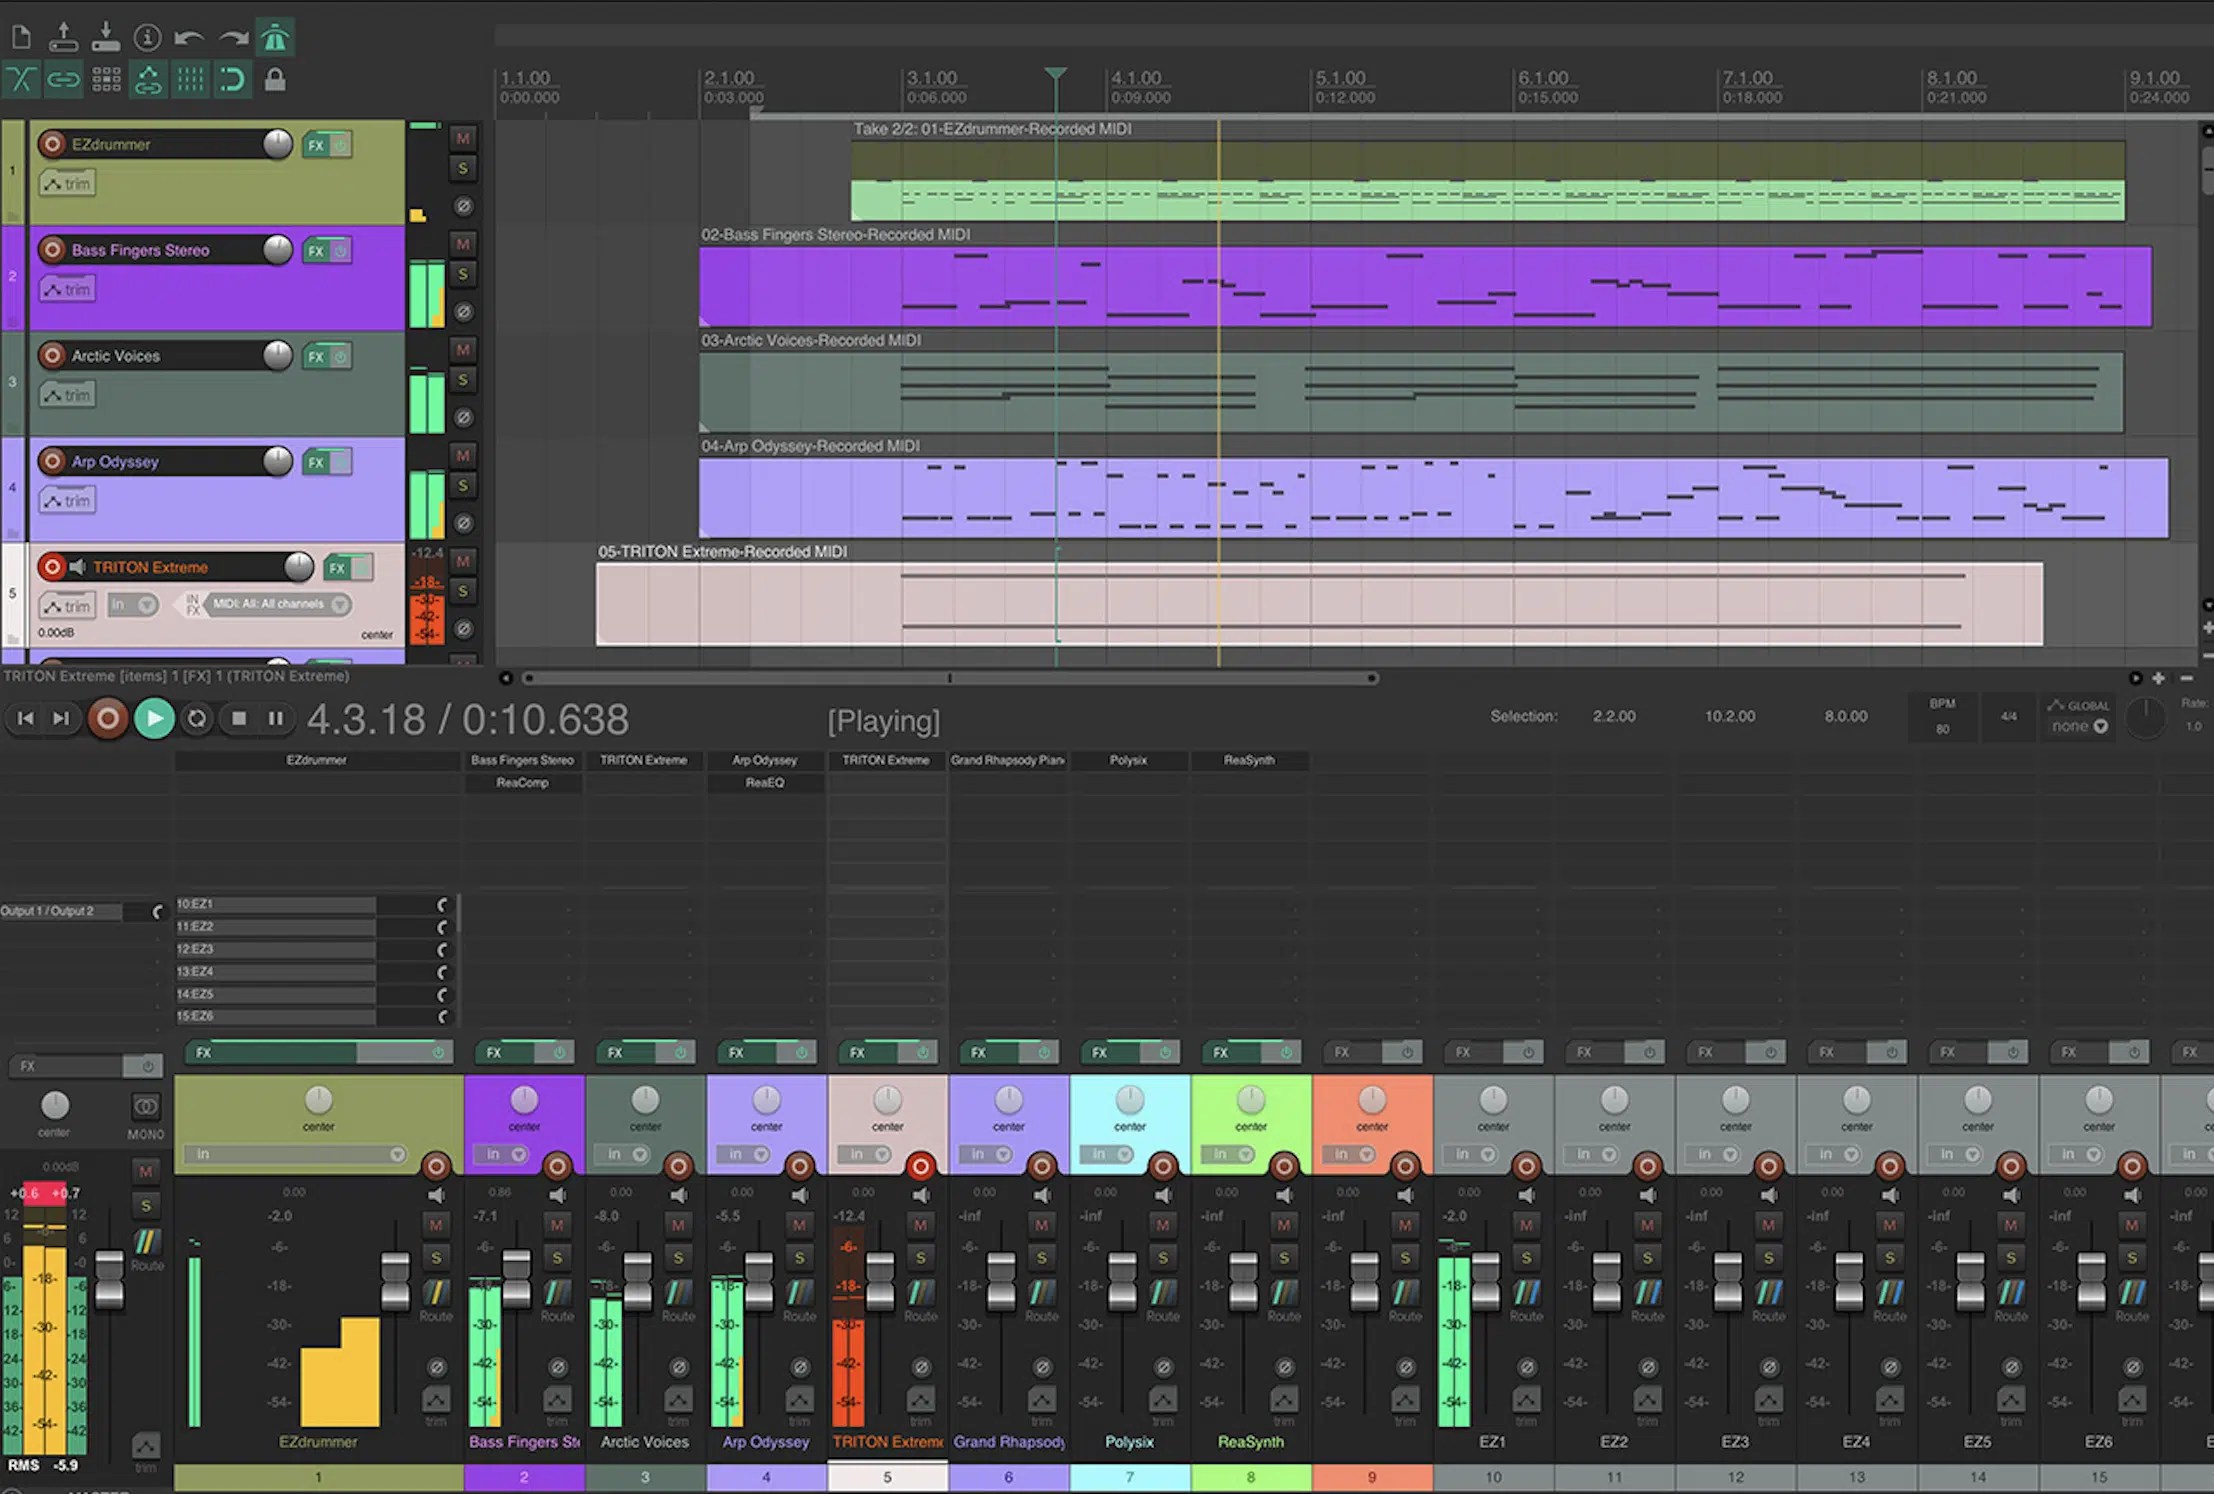
Task: Mute the EZdrummer track
Action: click(x=462, y=138)
